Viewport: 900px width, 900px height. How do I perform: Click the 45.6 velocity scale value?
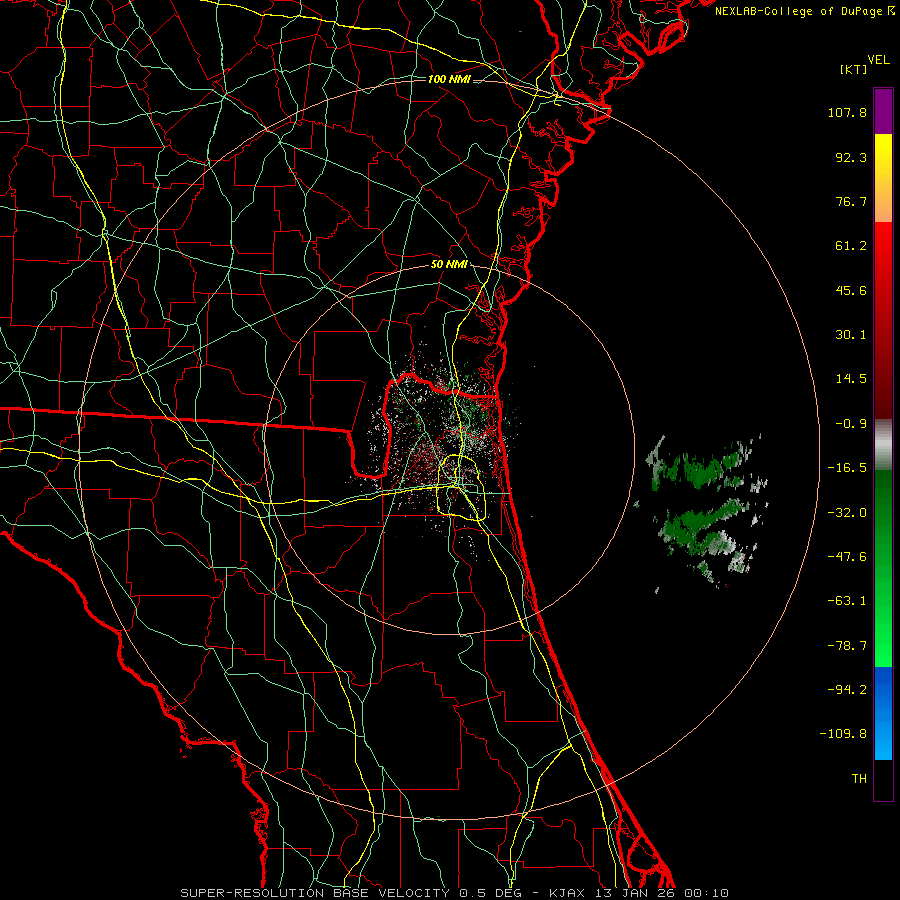pos(851,290)
